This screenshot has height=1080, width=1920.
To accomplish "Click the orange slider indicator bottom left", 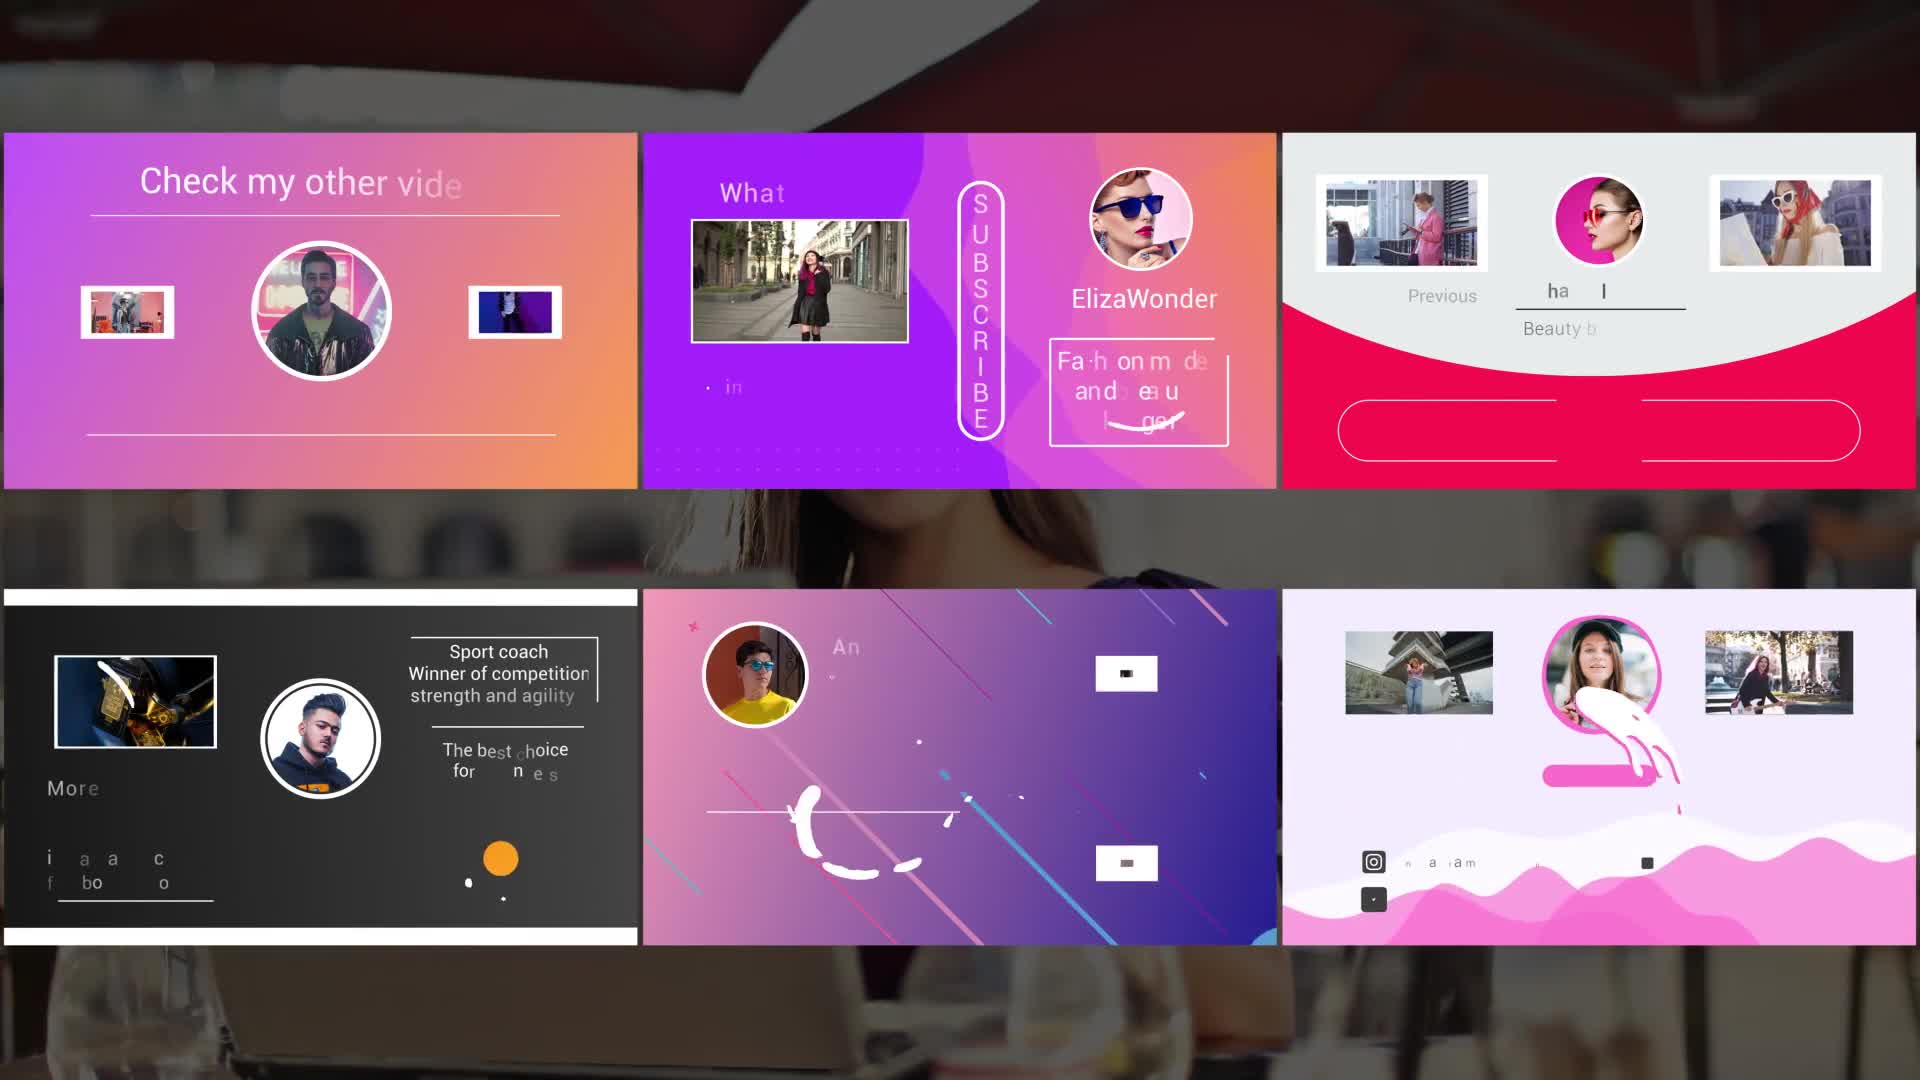I will coord(500,858).
